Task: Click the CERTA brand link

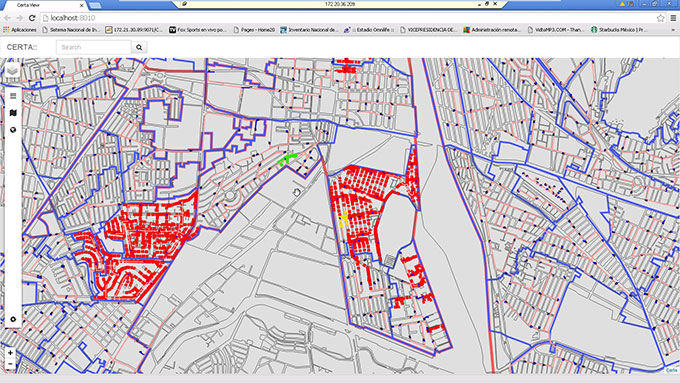Action: tap(22, 47)
